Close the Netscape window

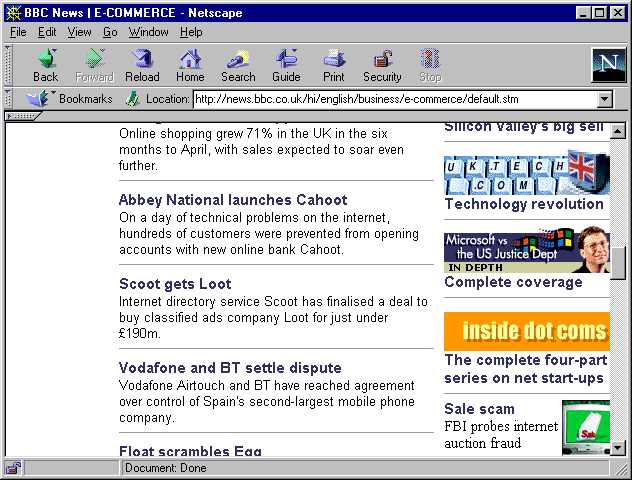(617, 13)
